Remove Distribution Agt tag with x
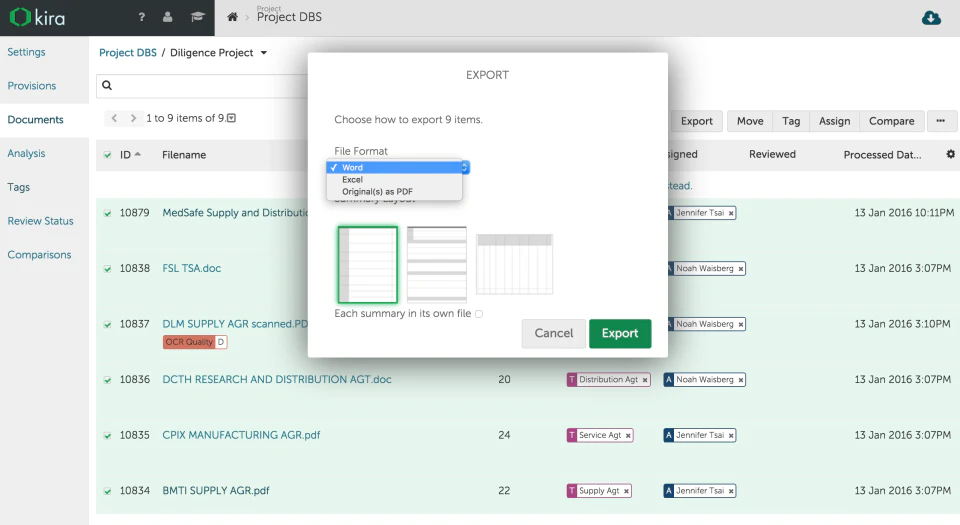Viewport: 960px width, 525px height. click(645, 380)
